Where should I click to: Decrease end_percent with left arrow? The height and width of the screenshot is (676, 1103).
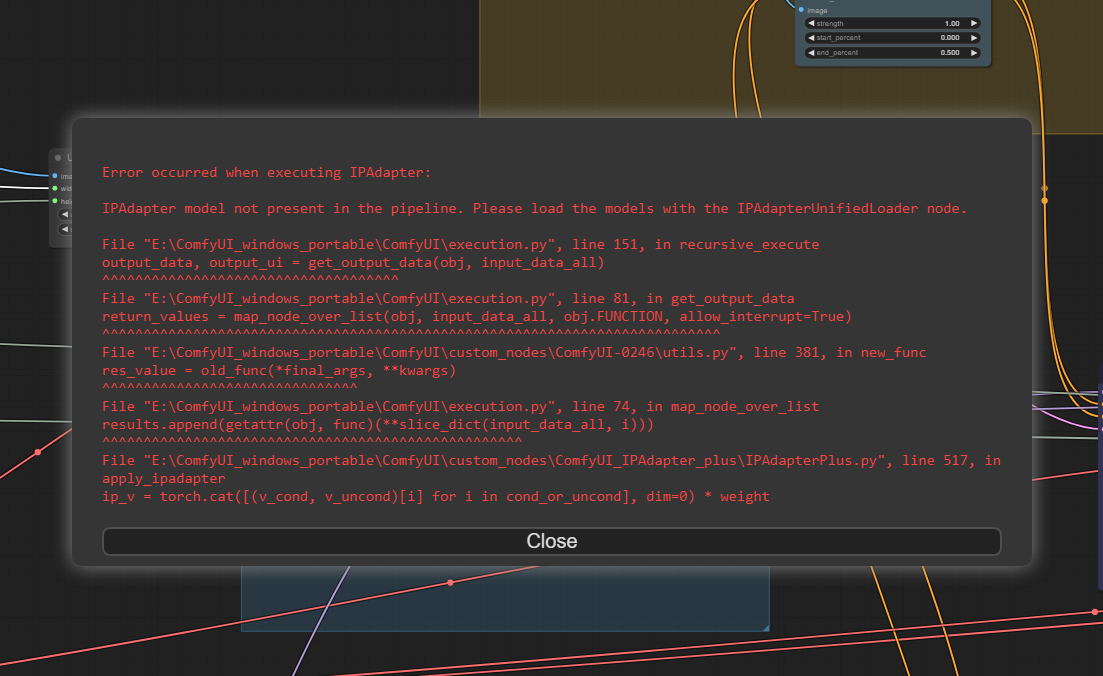click(811, 53)
